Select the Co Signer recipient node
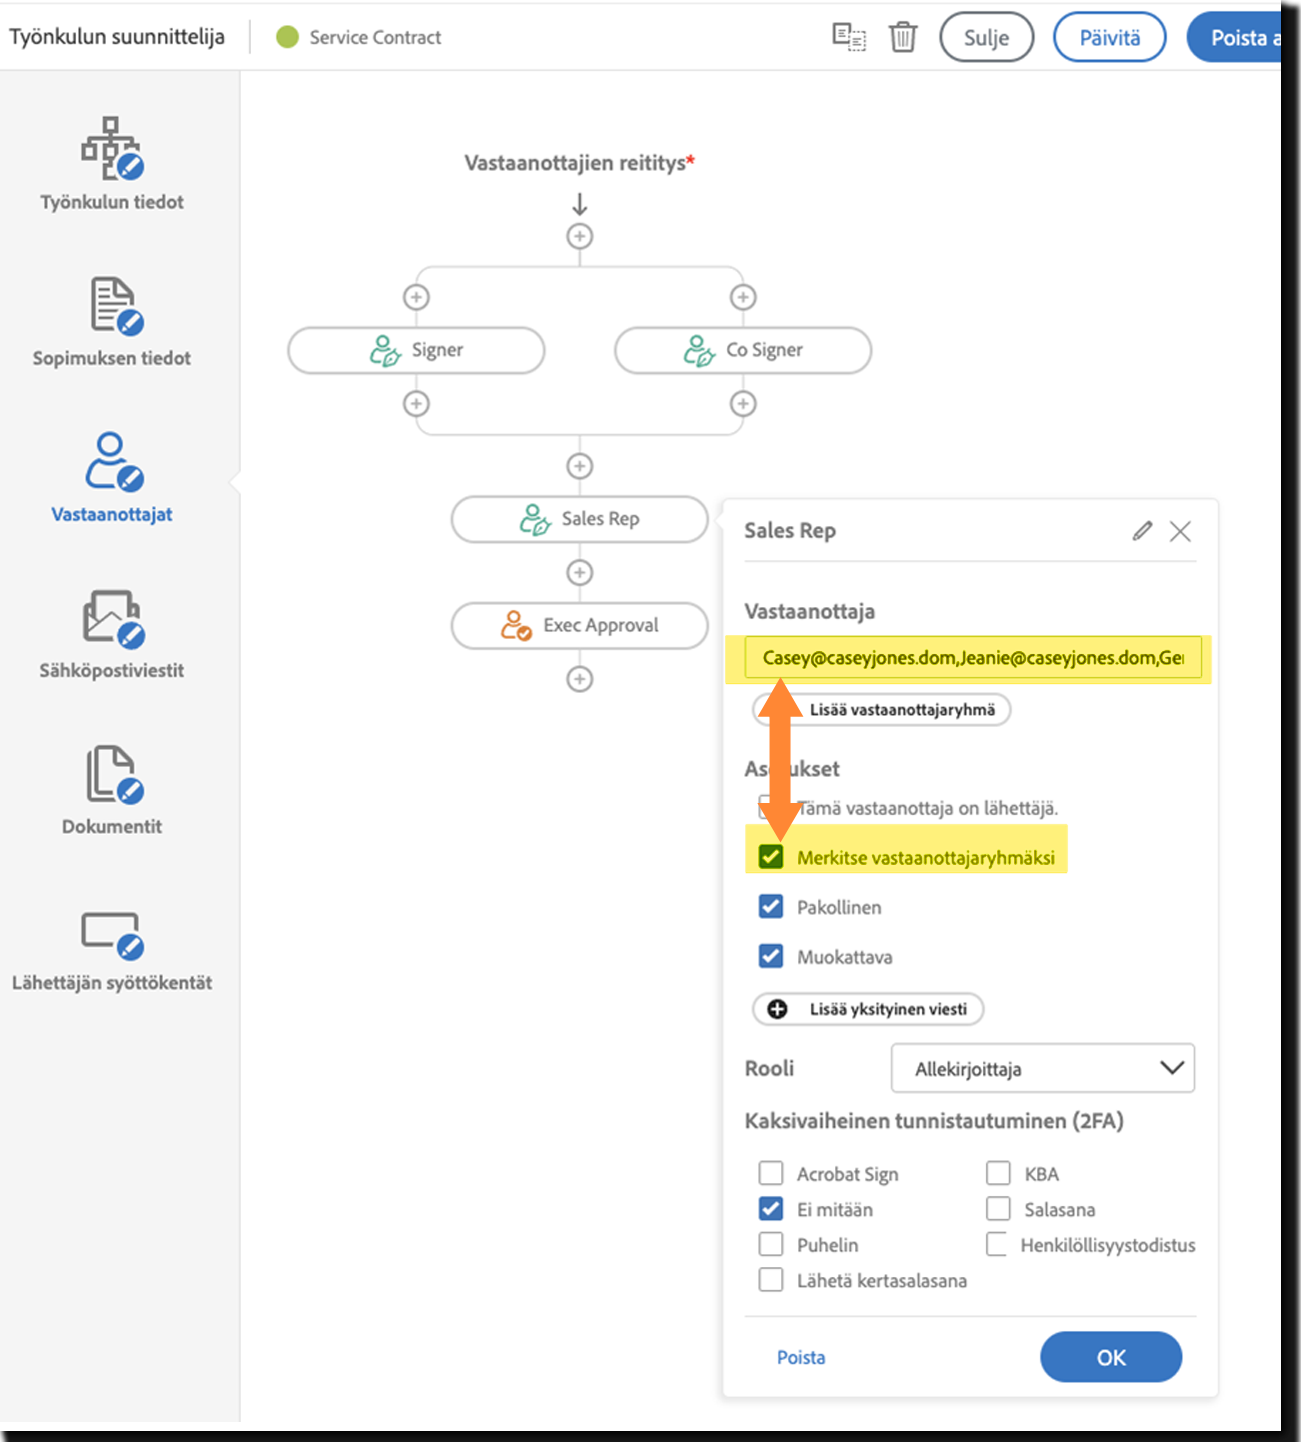Viewport: 1301px width, 1442px height. click(743, 351)
